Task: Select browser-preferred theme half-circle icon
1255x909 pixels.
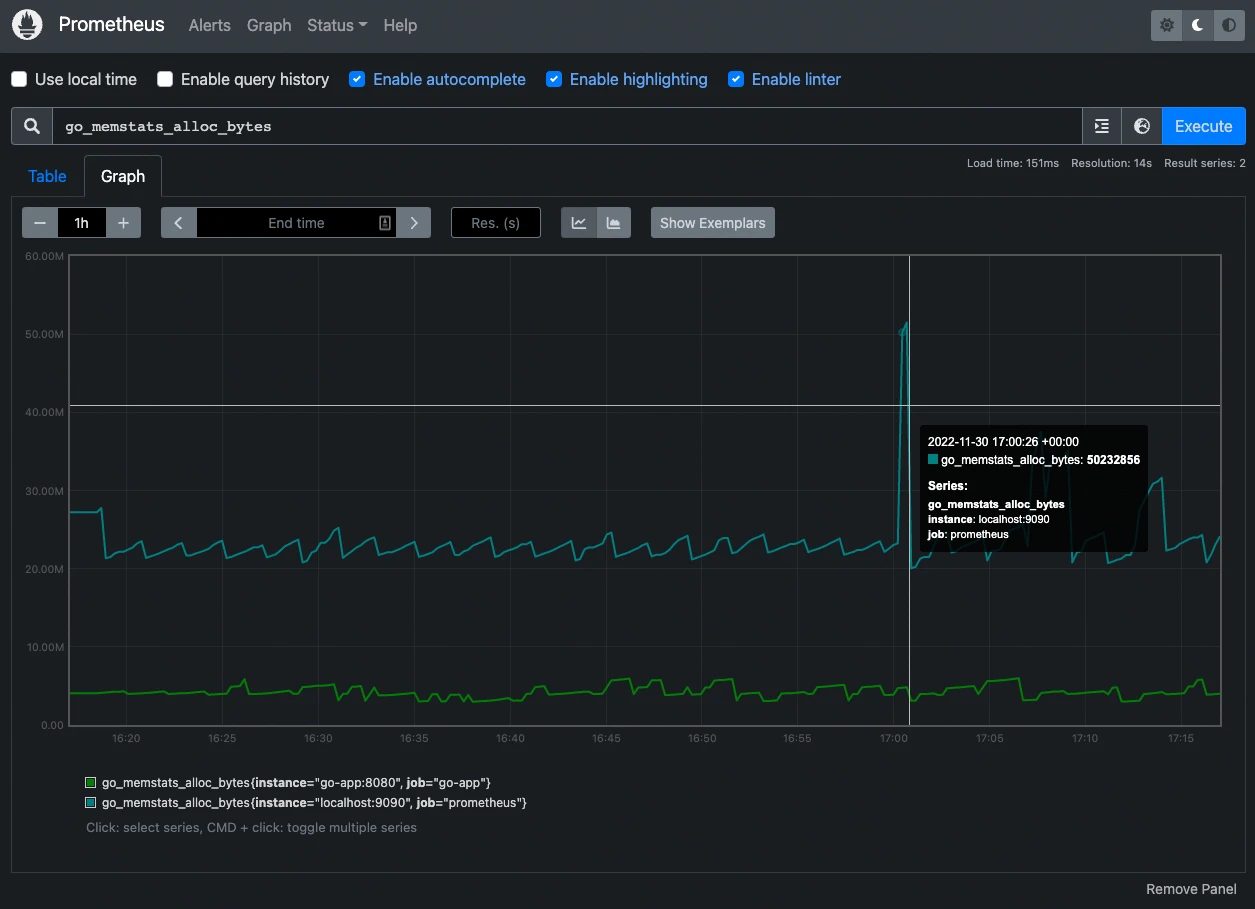Action: click(x=1229, y=26)
